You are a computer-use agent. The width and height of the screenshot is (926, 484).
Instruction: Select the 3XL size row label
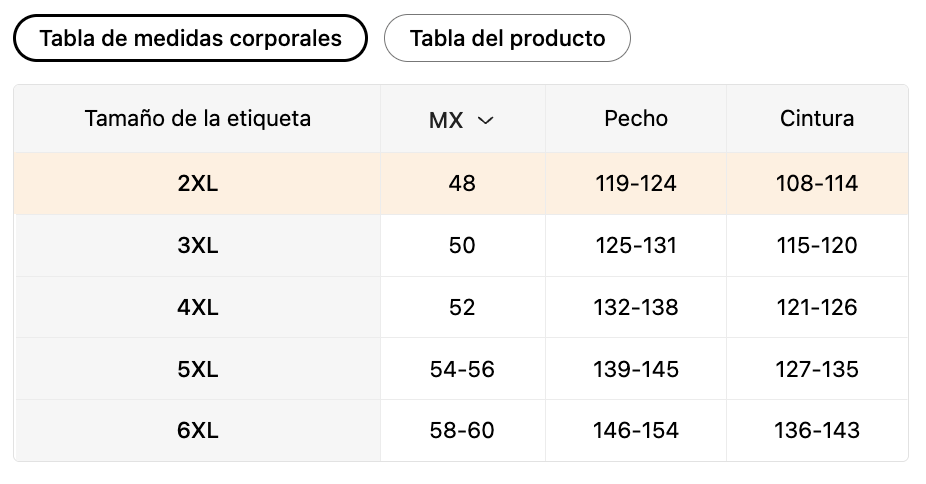198,246
